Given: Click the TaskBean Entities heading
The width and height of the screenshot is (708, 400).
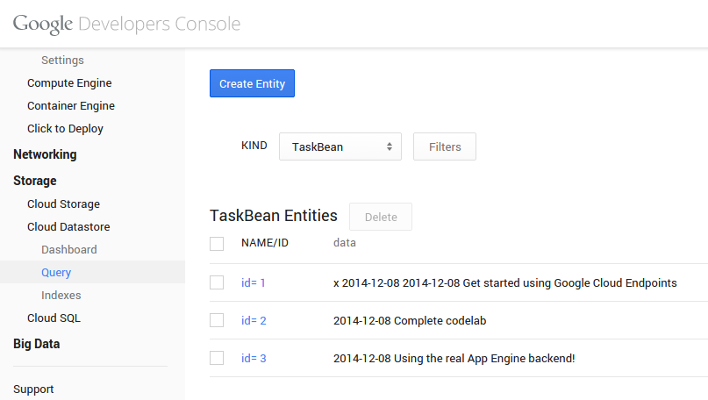Looking at the screenshot, I should [x=274, y=216].
